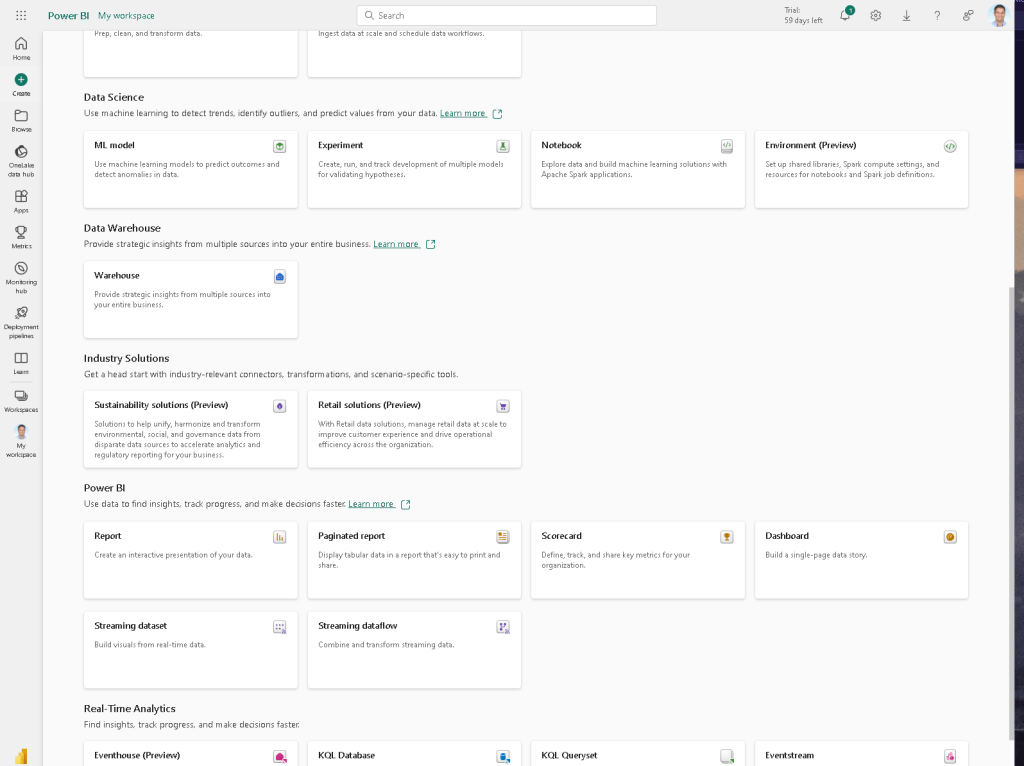Click the Sustainability solutions icon
This screenshot has width=1024, height=766.
(x=280, y=406)
